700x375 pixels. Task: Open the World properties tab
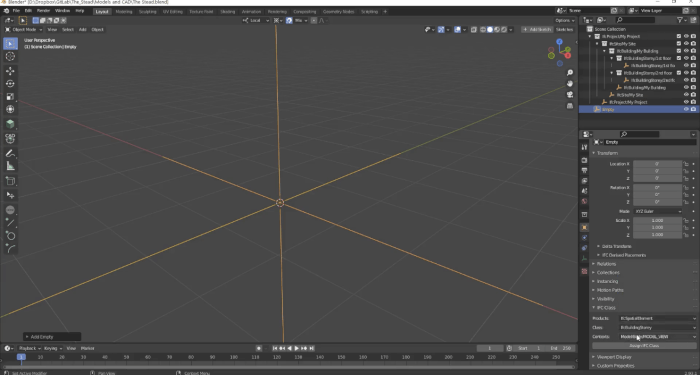(584, 201)
